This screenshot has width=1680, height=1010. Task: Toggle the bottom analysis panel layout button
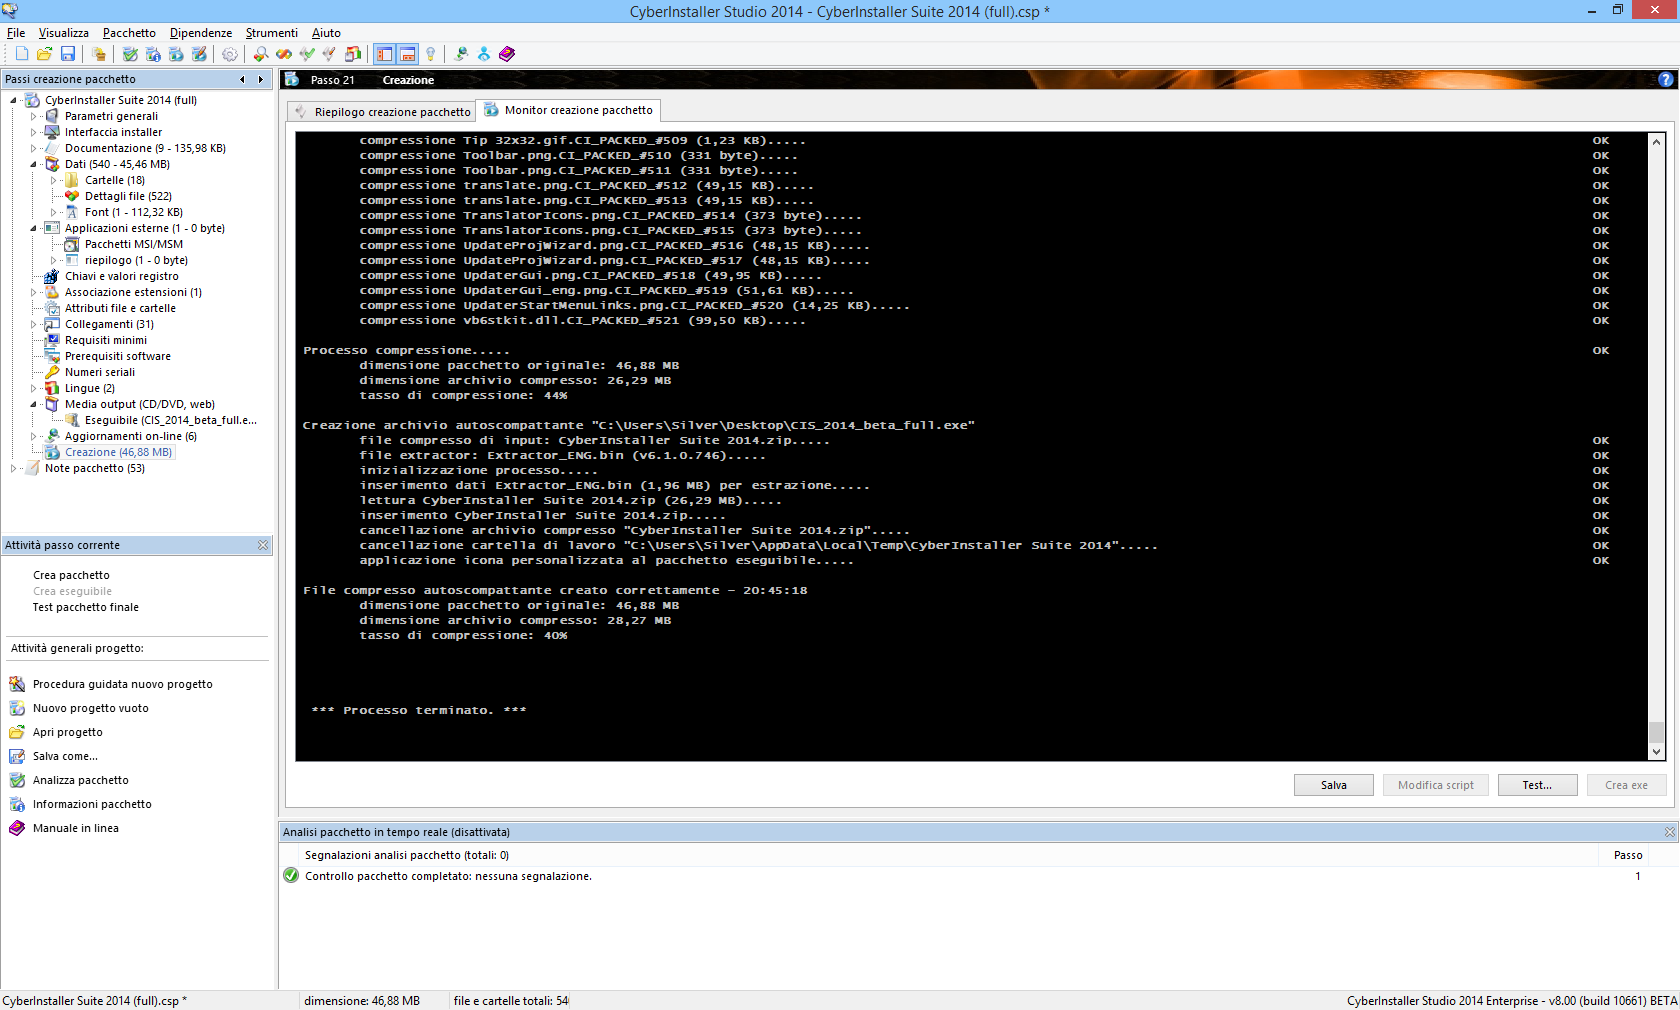click(408, 54)
